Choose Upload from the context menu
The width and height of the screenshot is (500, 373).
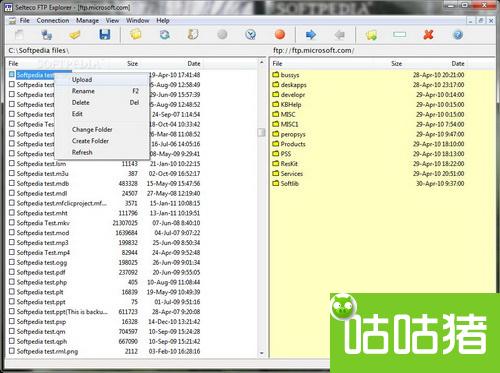point(102,80)
